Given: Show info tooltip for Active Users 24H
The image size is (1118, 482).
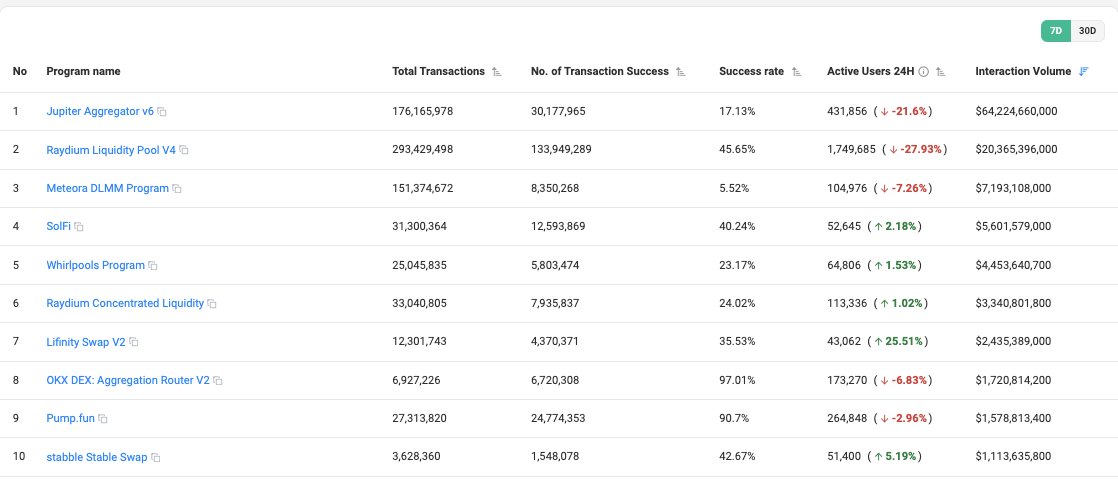Looking at the screenshot, I should coord(923,72).
